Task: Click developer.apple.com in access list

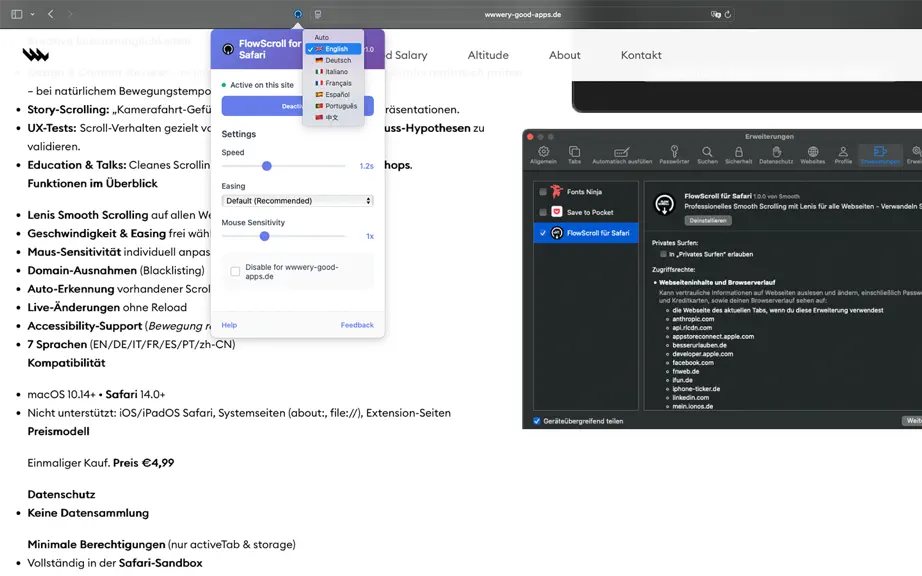Action: (703, 354)
